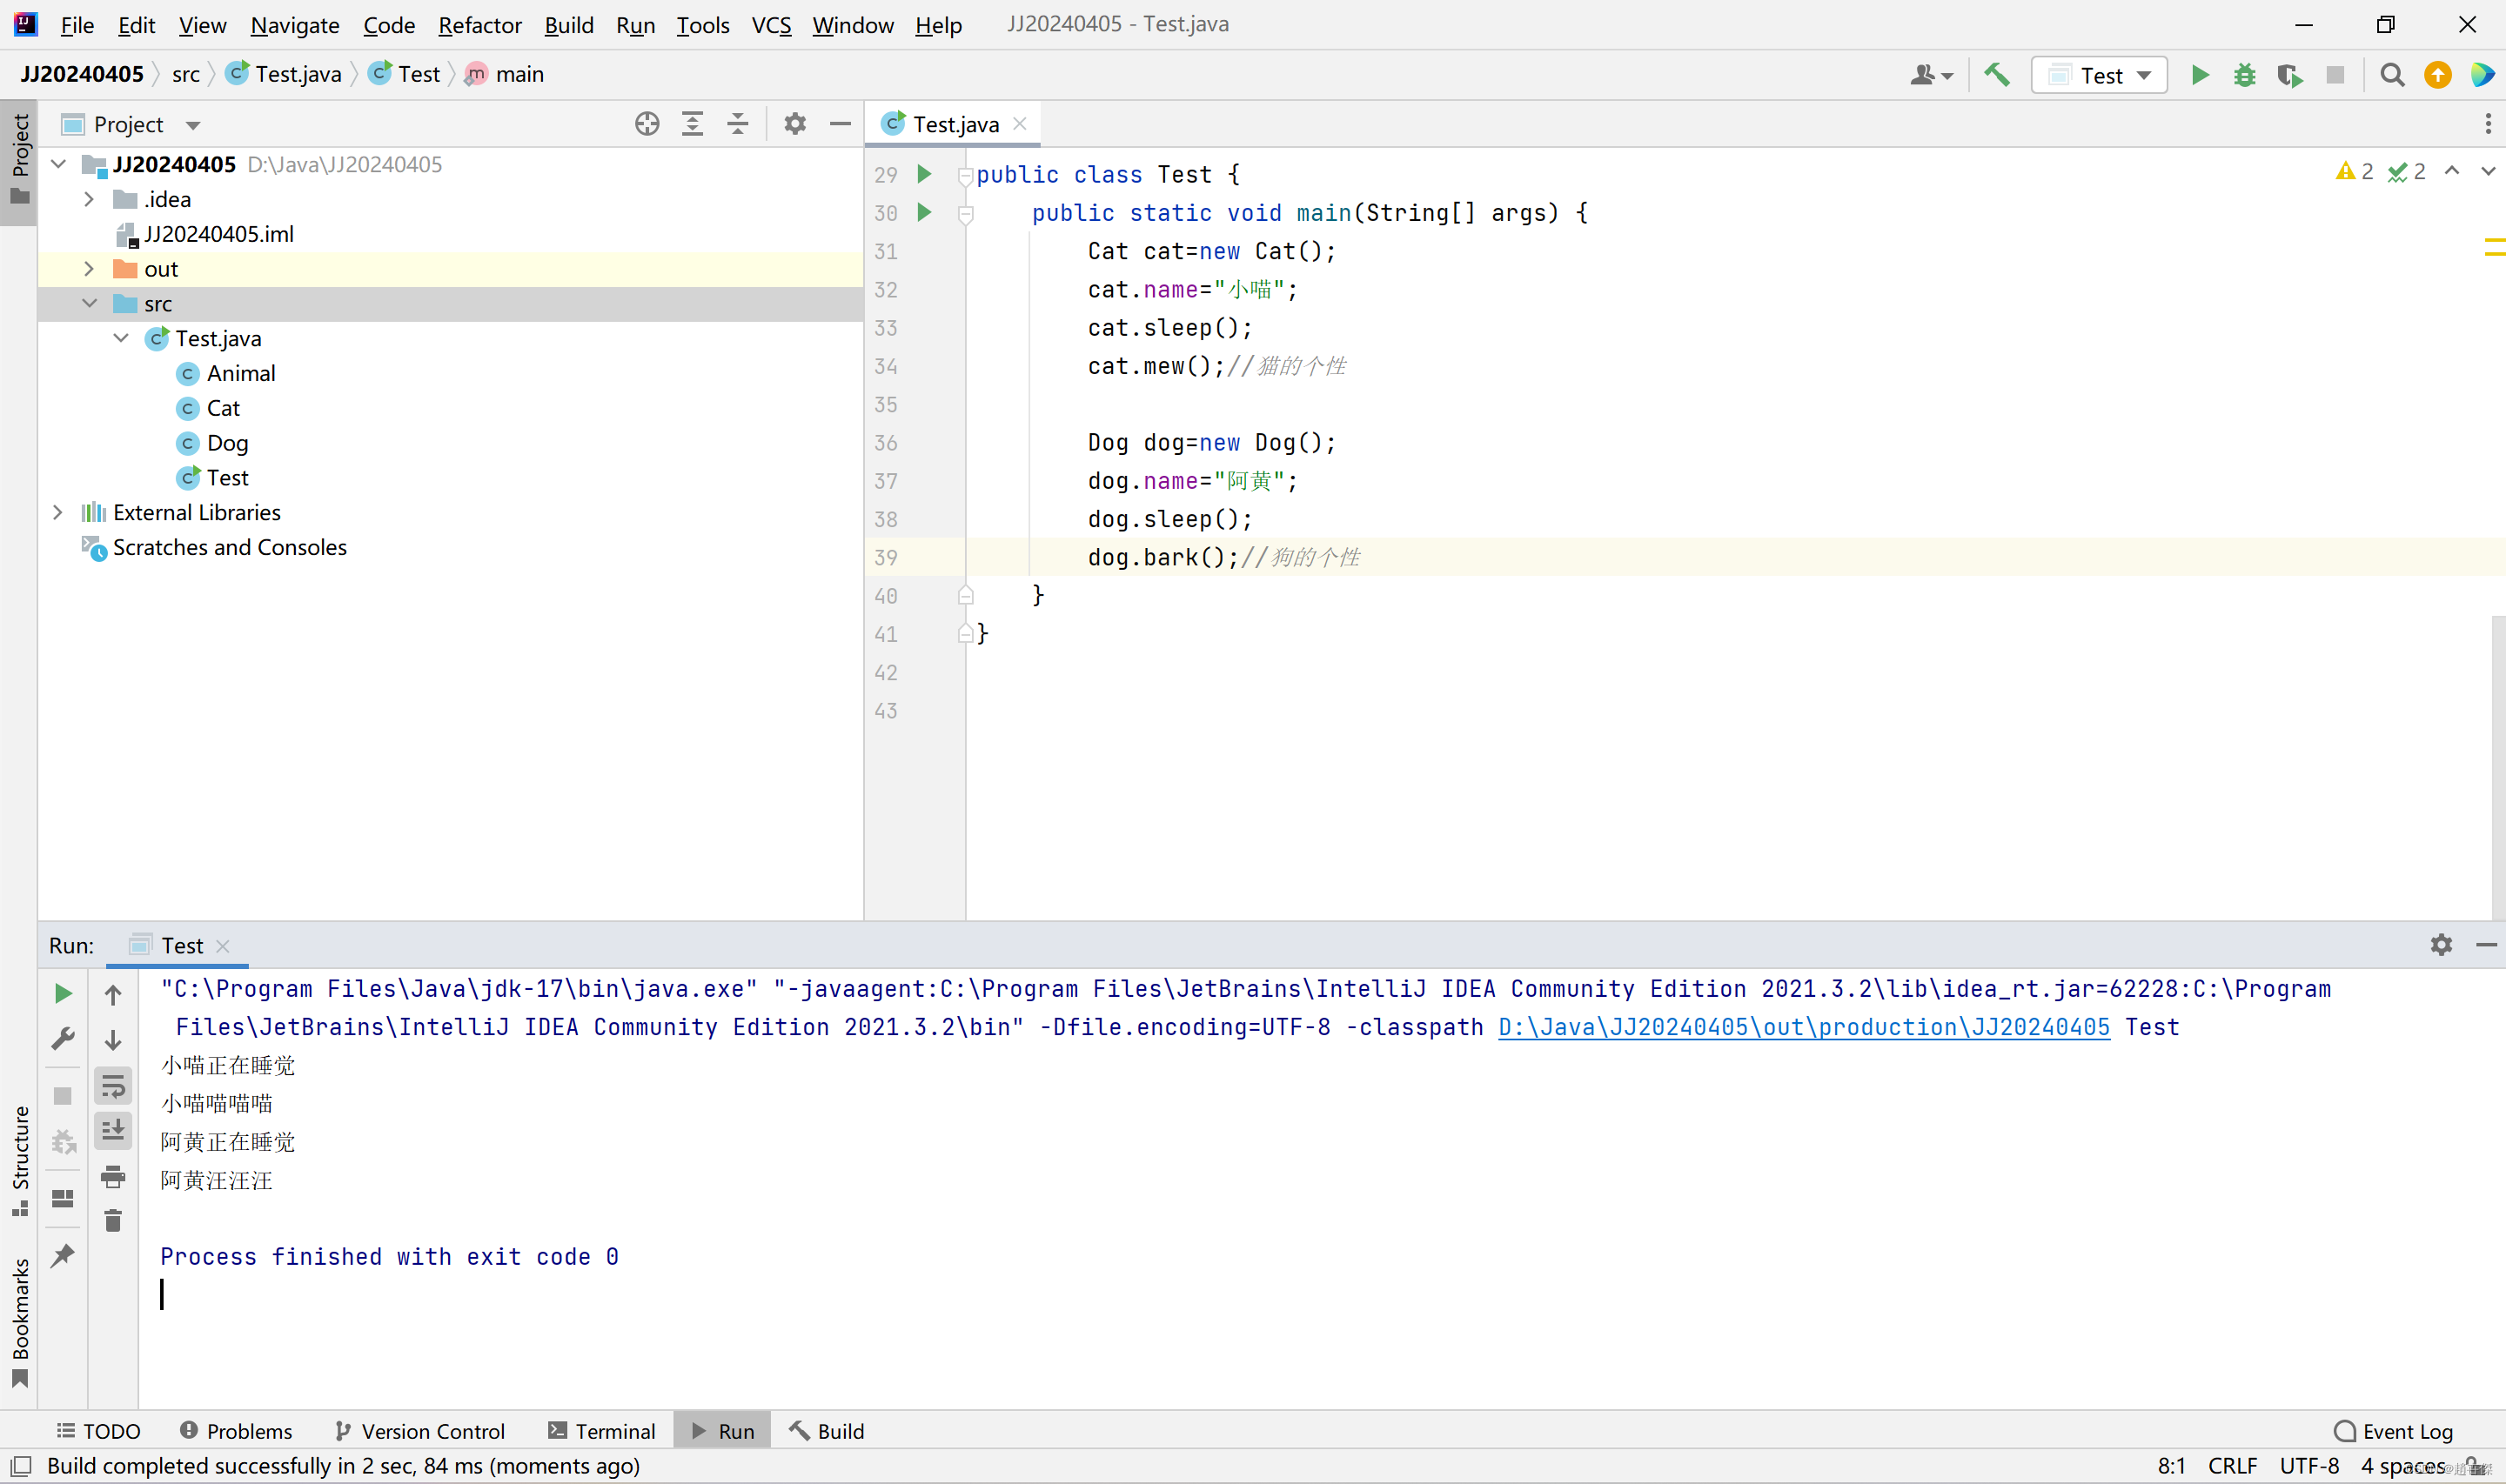Expand External Libraries node

[58, 512]
